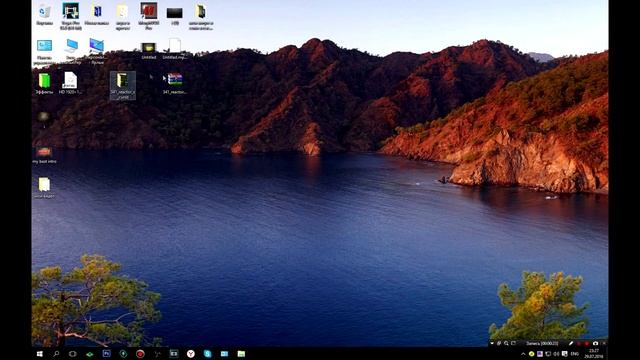
Task: Open the green folder icon on desktop
Action: point(44,84)
